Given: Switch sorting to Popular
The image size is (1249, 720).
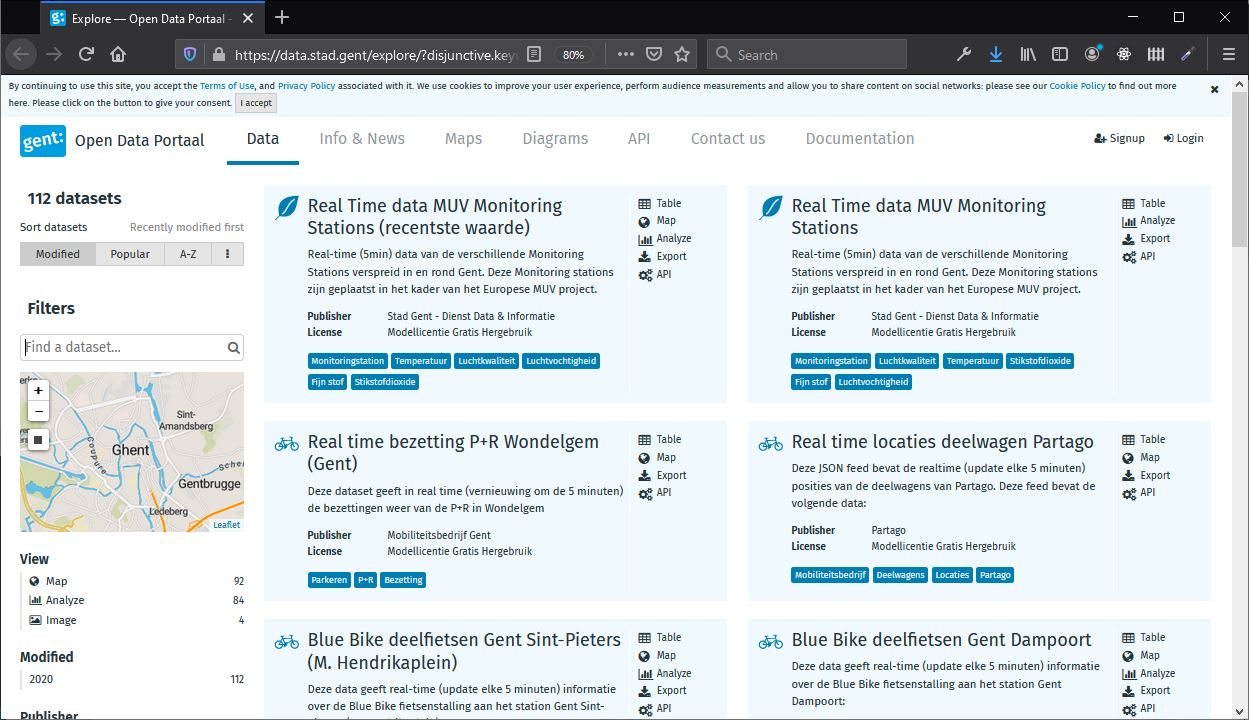Looking at the screenshot, I should 129,253.
